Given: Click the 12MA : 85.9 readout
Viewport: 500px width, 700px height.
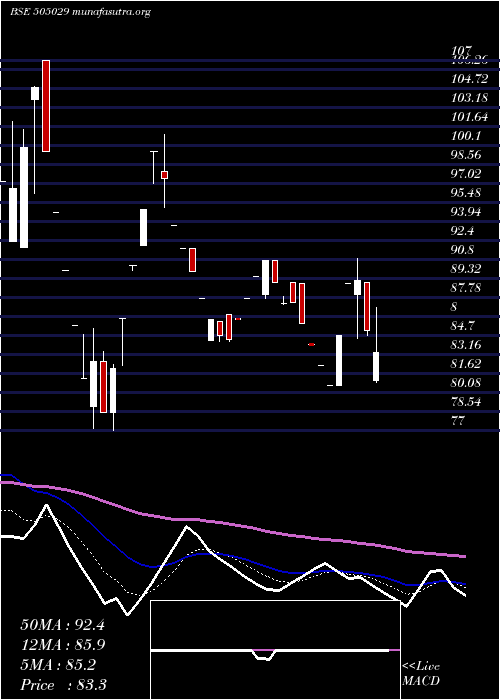Looking at the screenshot, I should tap(62, 645).
